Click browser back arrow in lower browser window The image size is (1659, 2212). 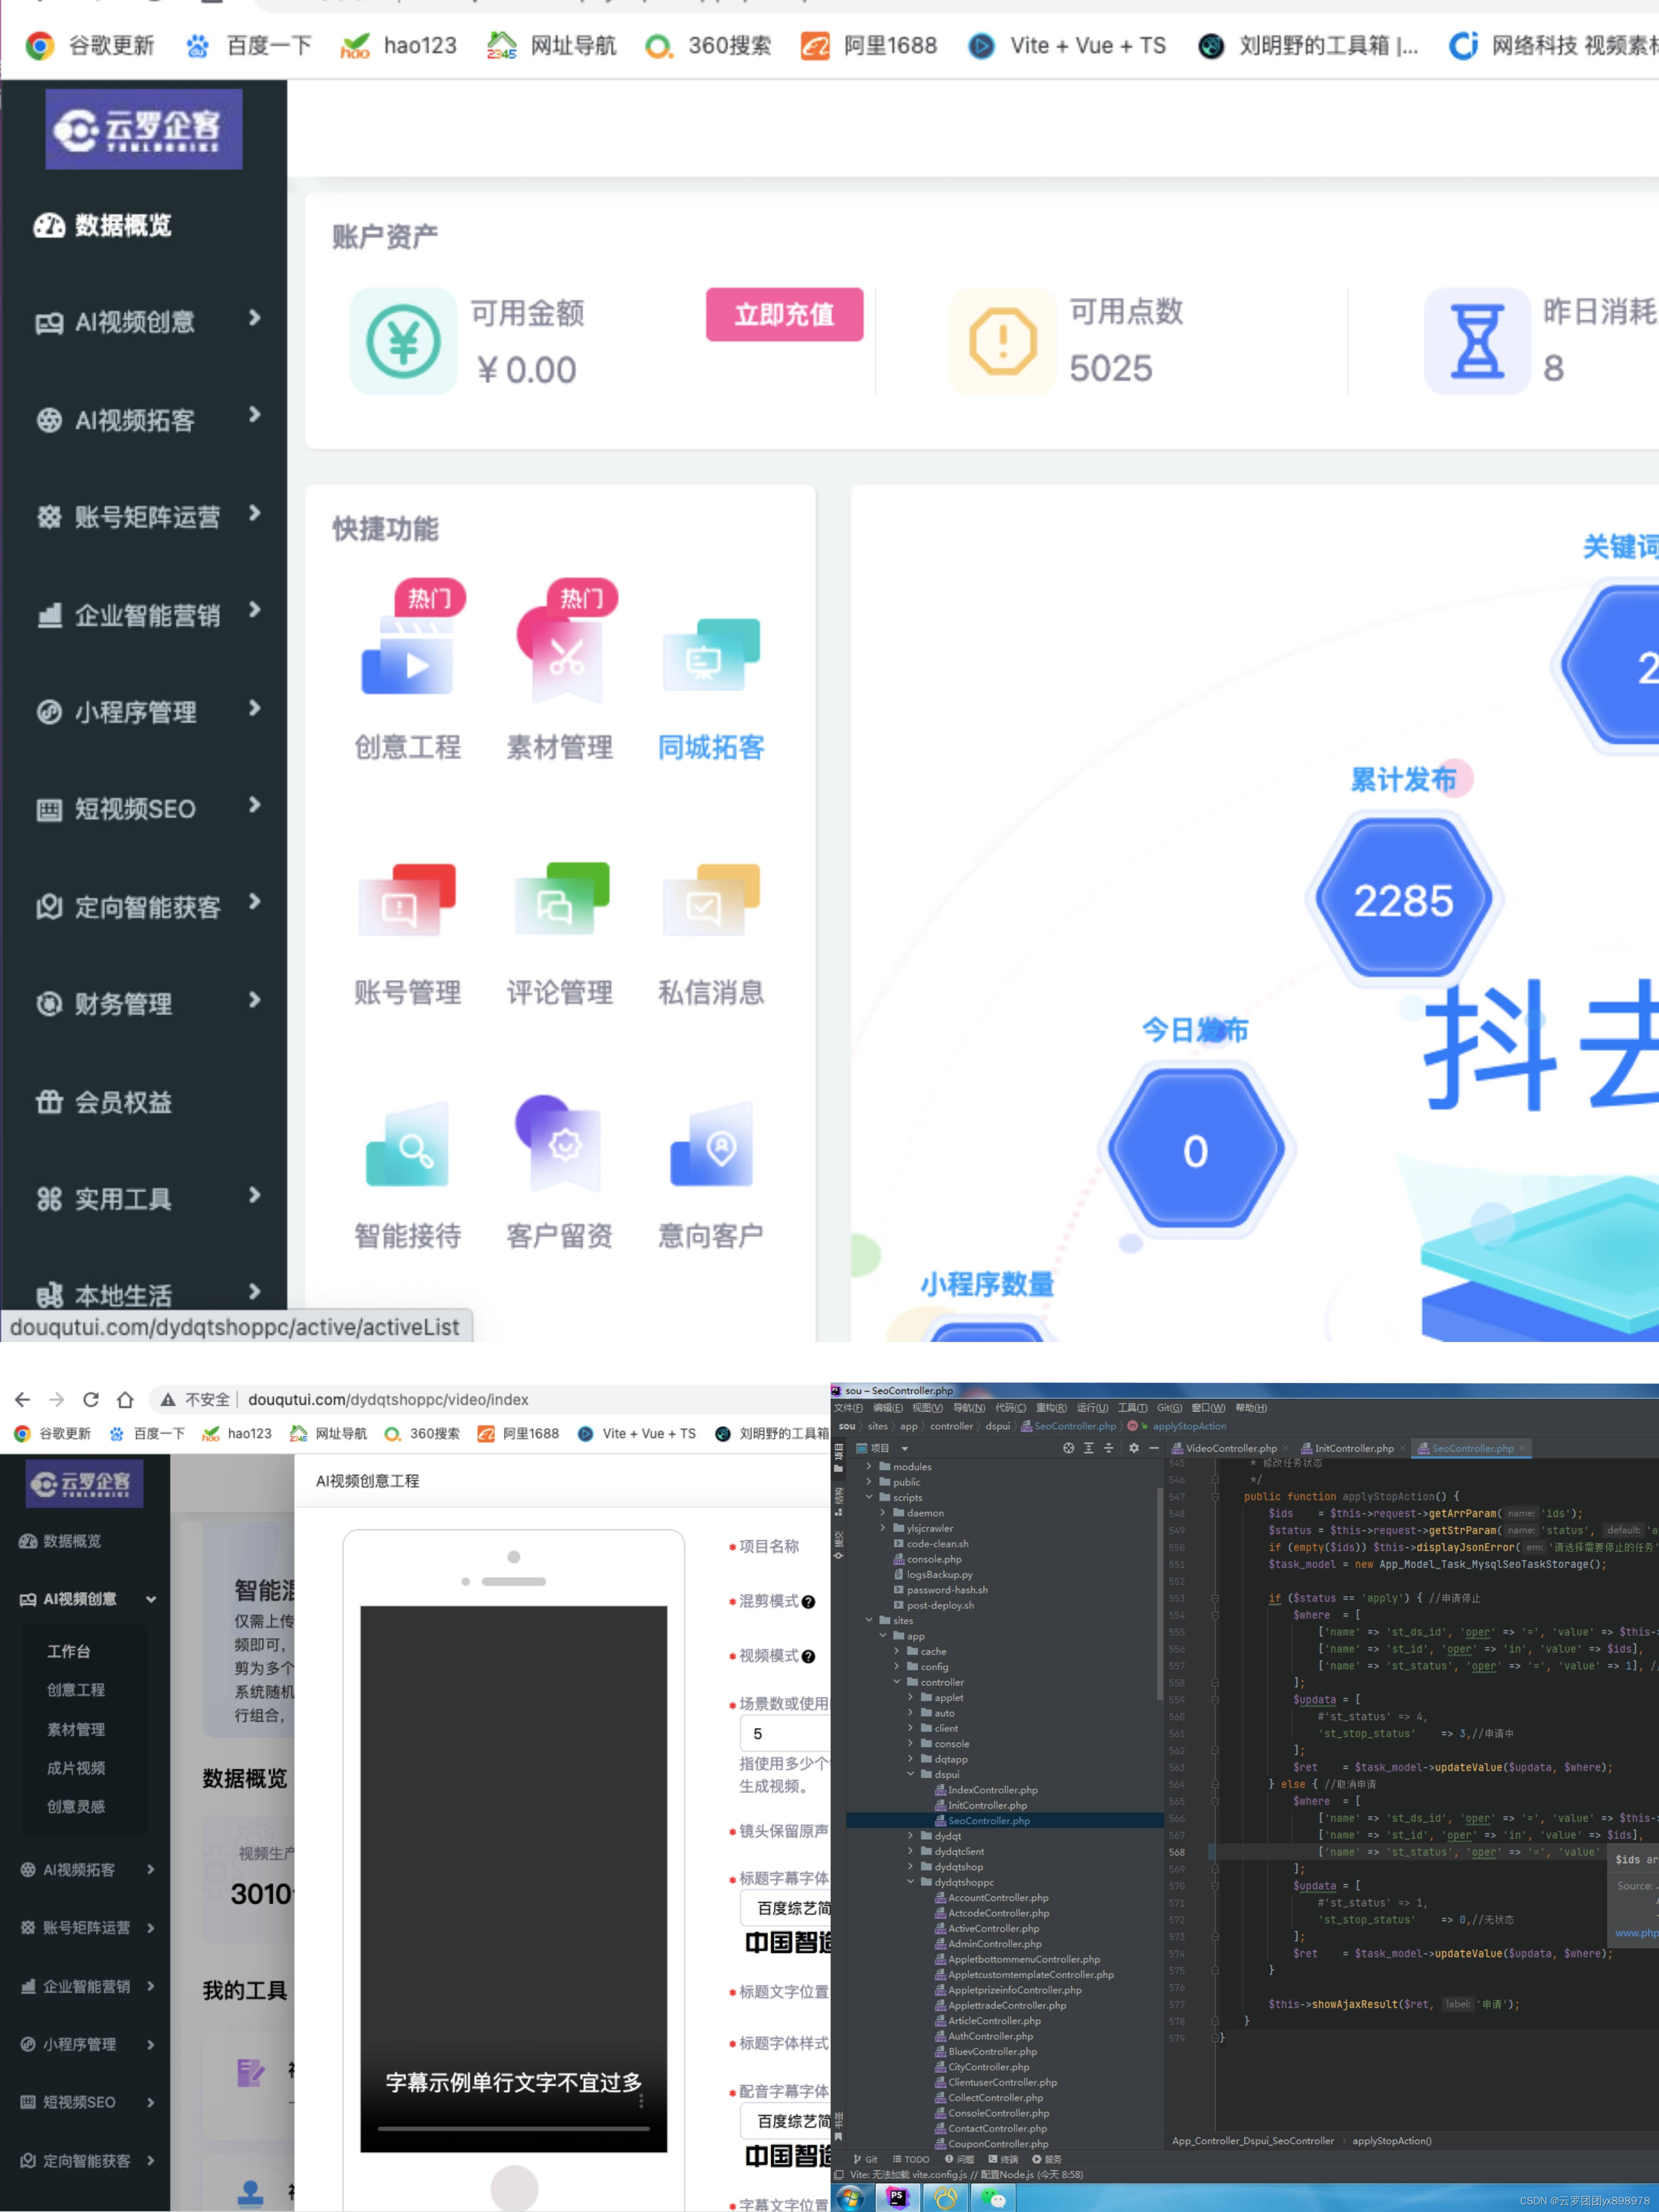coord(23,1399)
